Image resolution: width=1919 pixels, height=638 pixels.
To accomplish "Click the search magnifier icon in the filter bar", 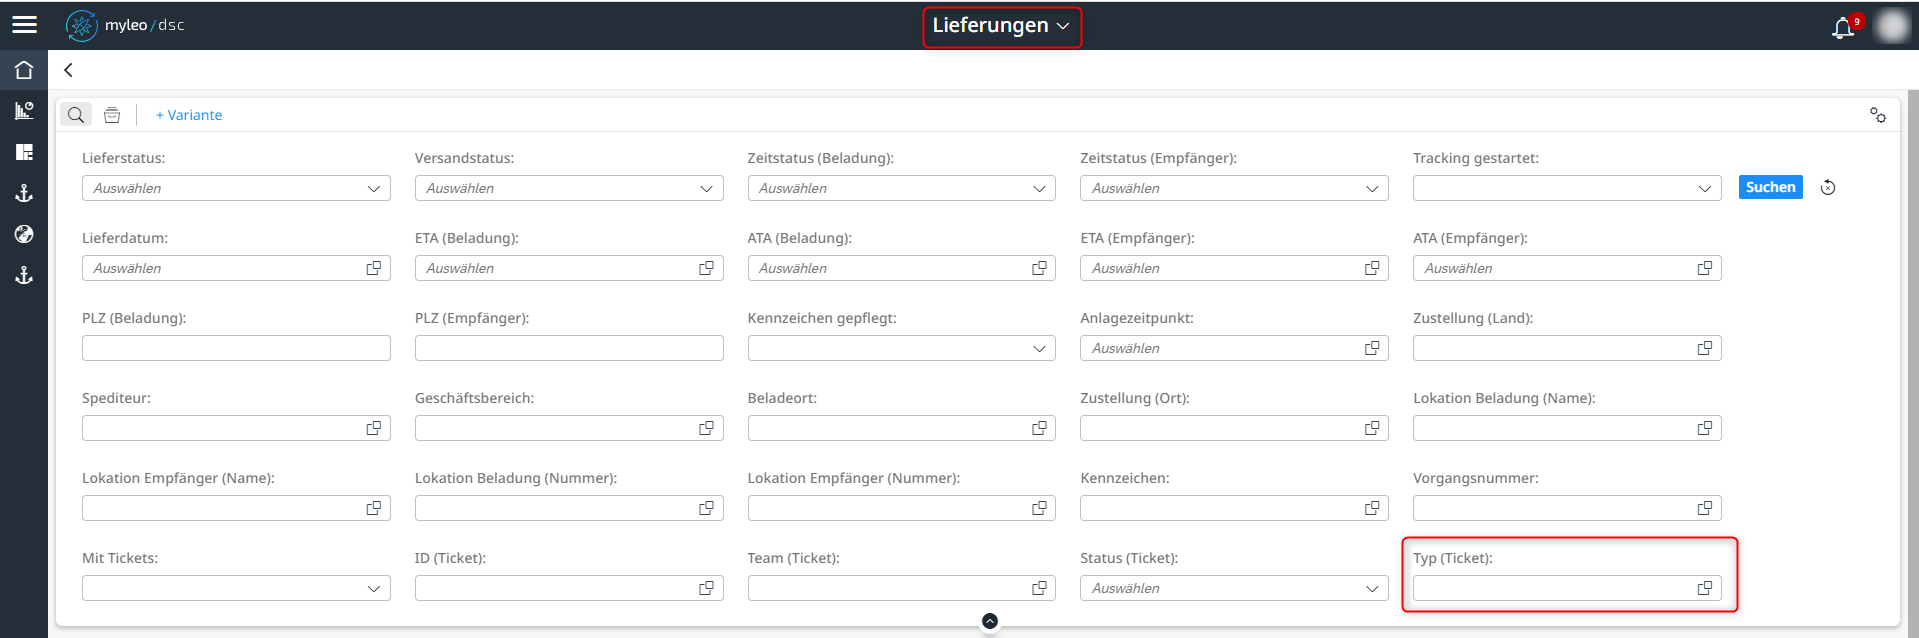I will click(76, 114).
